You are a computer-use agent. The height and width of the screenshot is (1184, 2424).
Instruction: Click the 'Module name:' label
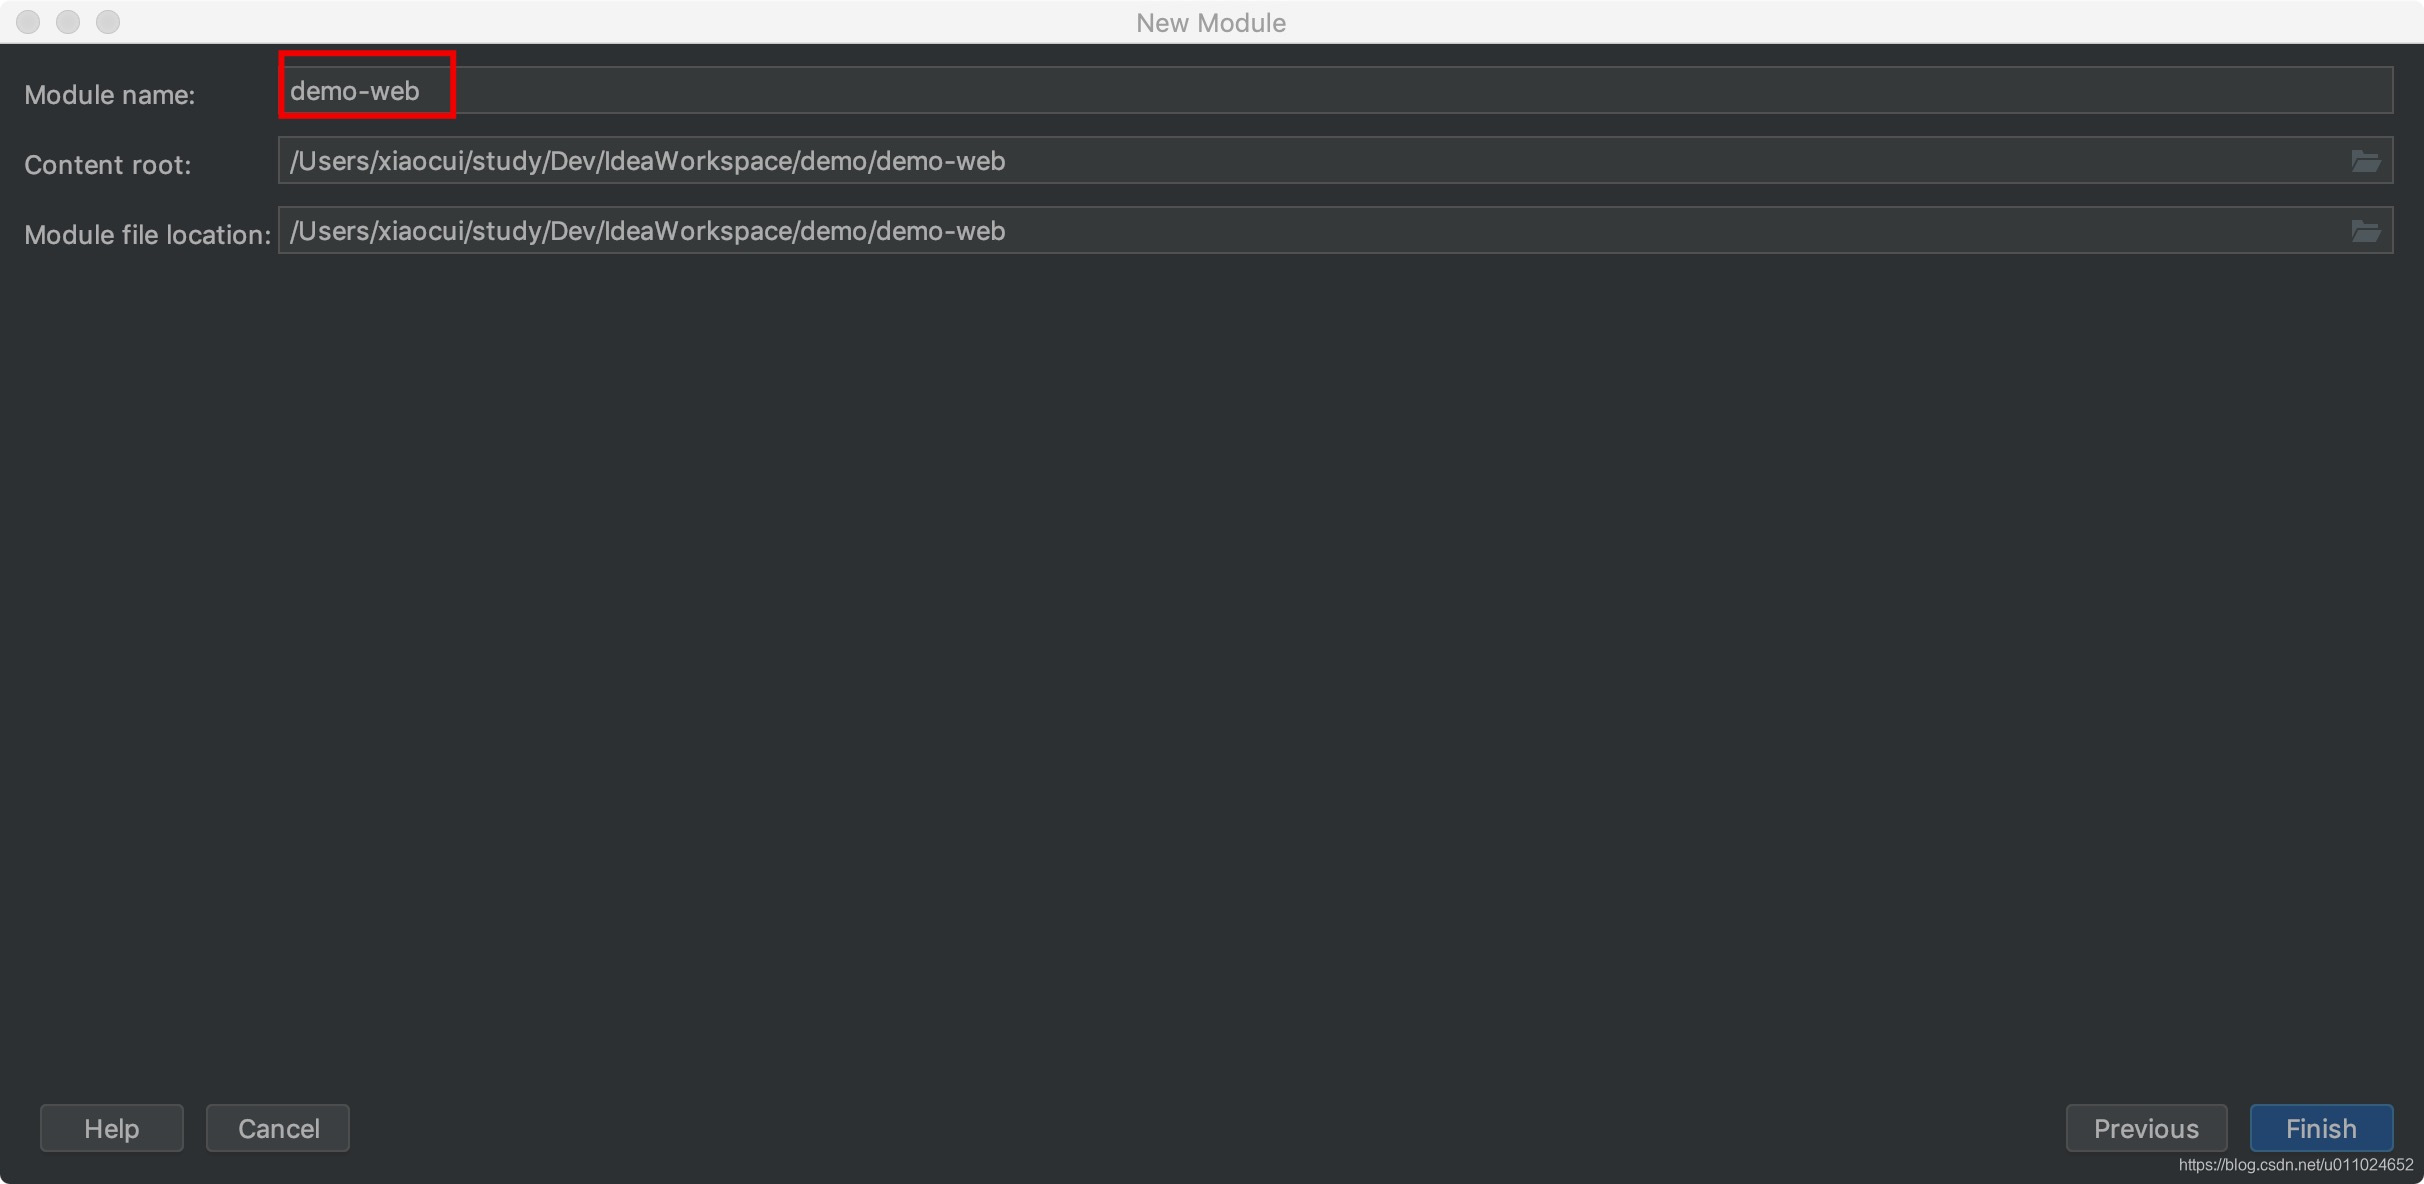pos(110,95)
